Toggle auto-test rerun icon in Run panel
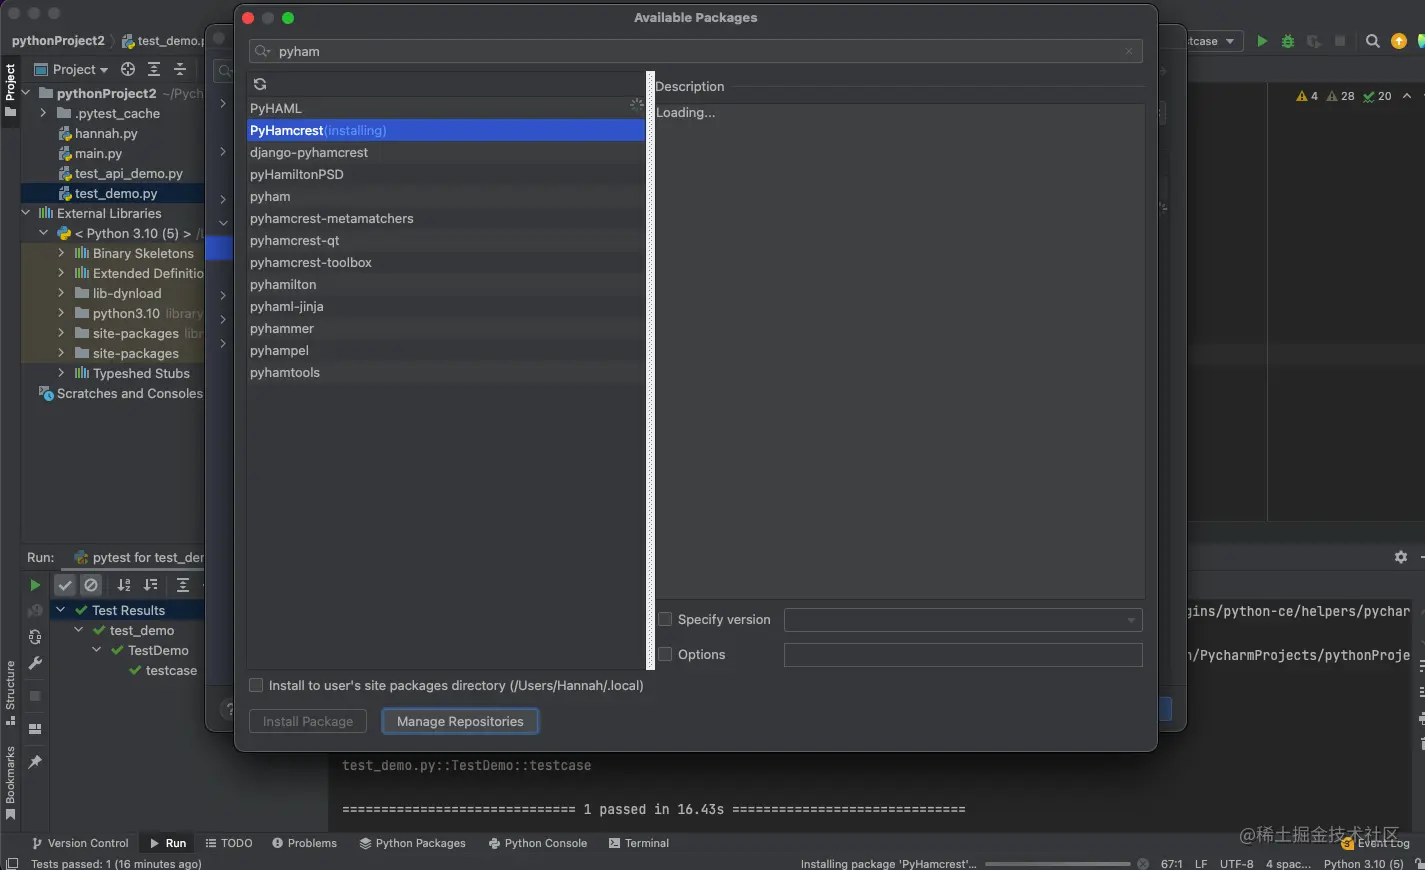1425x870 pixels. click(35, 637)
